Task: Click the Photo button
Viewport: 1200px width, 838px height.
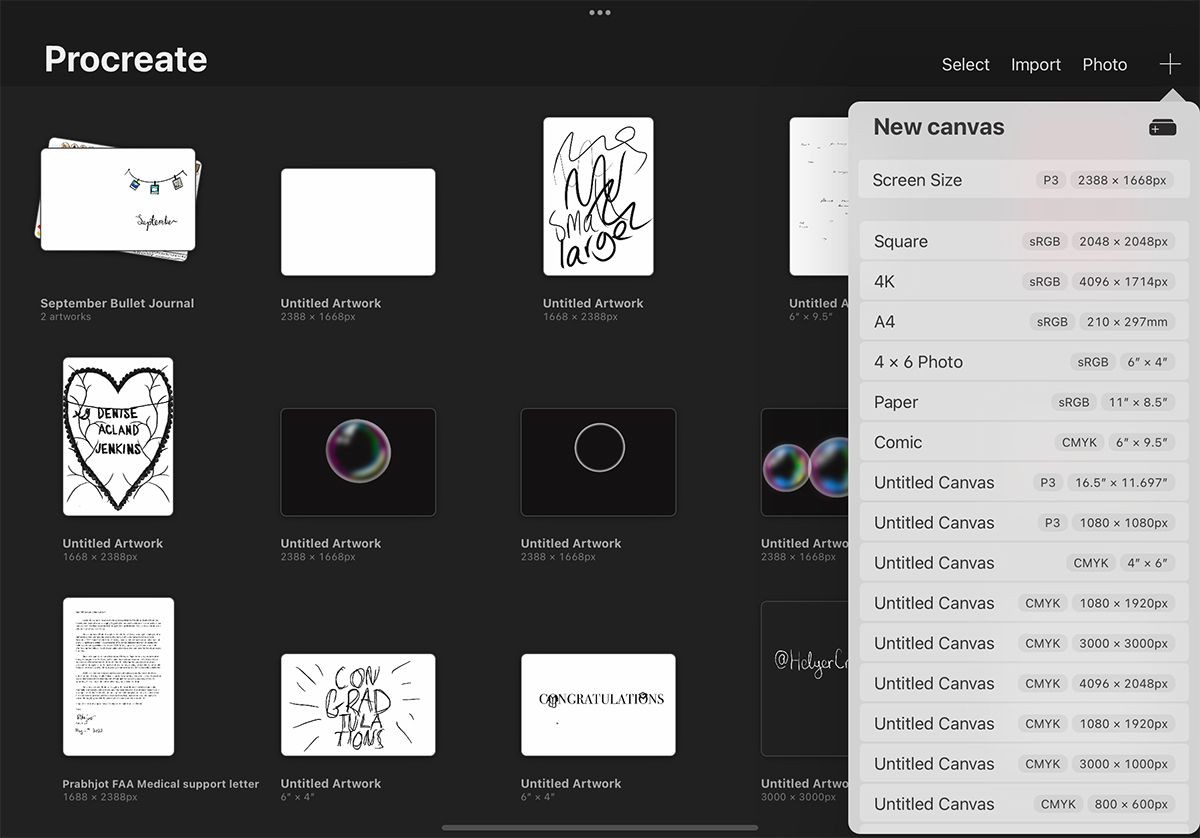Action: (x=1104, y=64)
